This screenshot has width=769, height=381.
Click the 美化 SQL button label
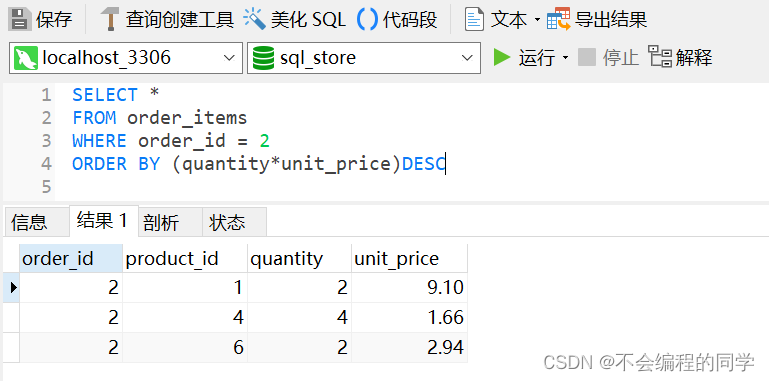308,20
